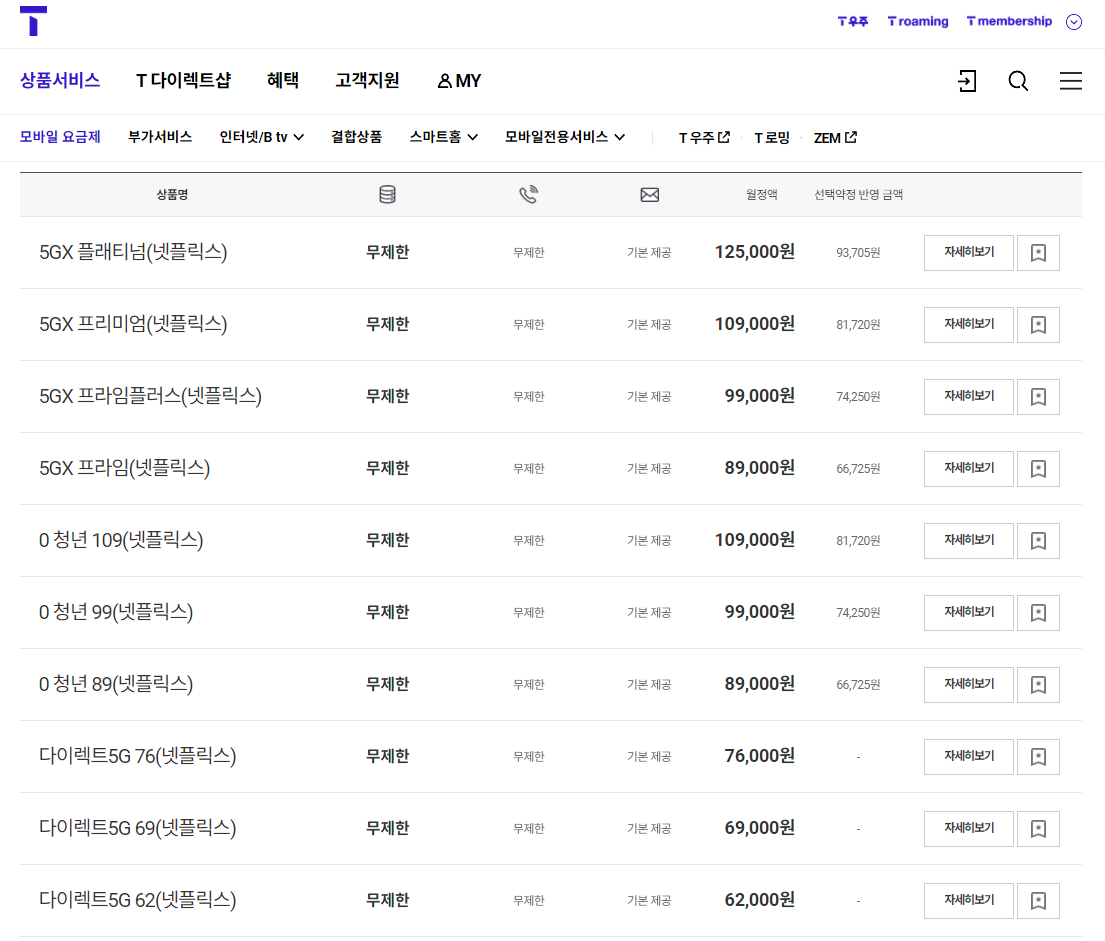Open the 고객지원 menu
This screenshot has height=941, width=1105.
[368, 81]
